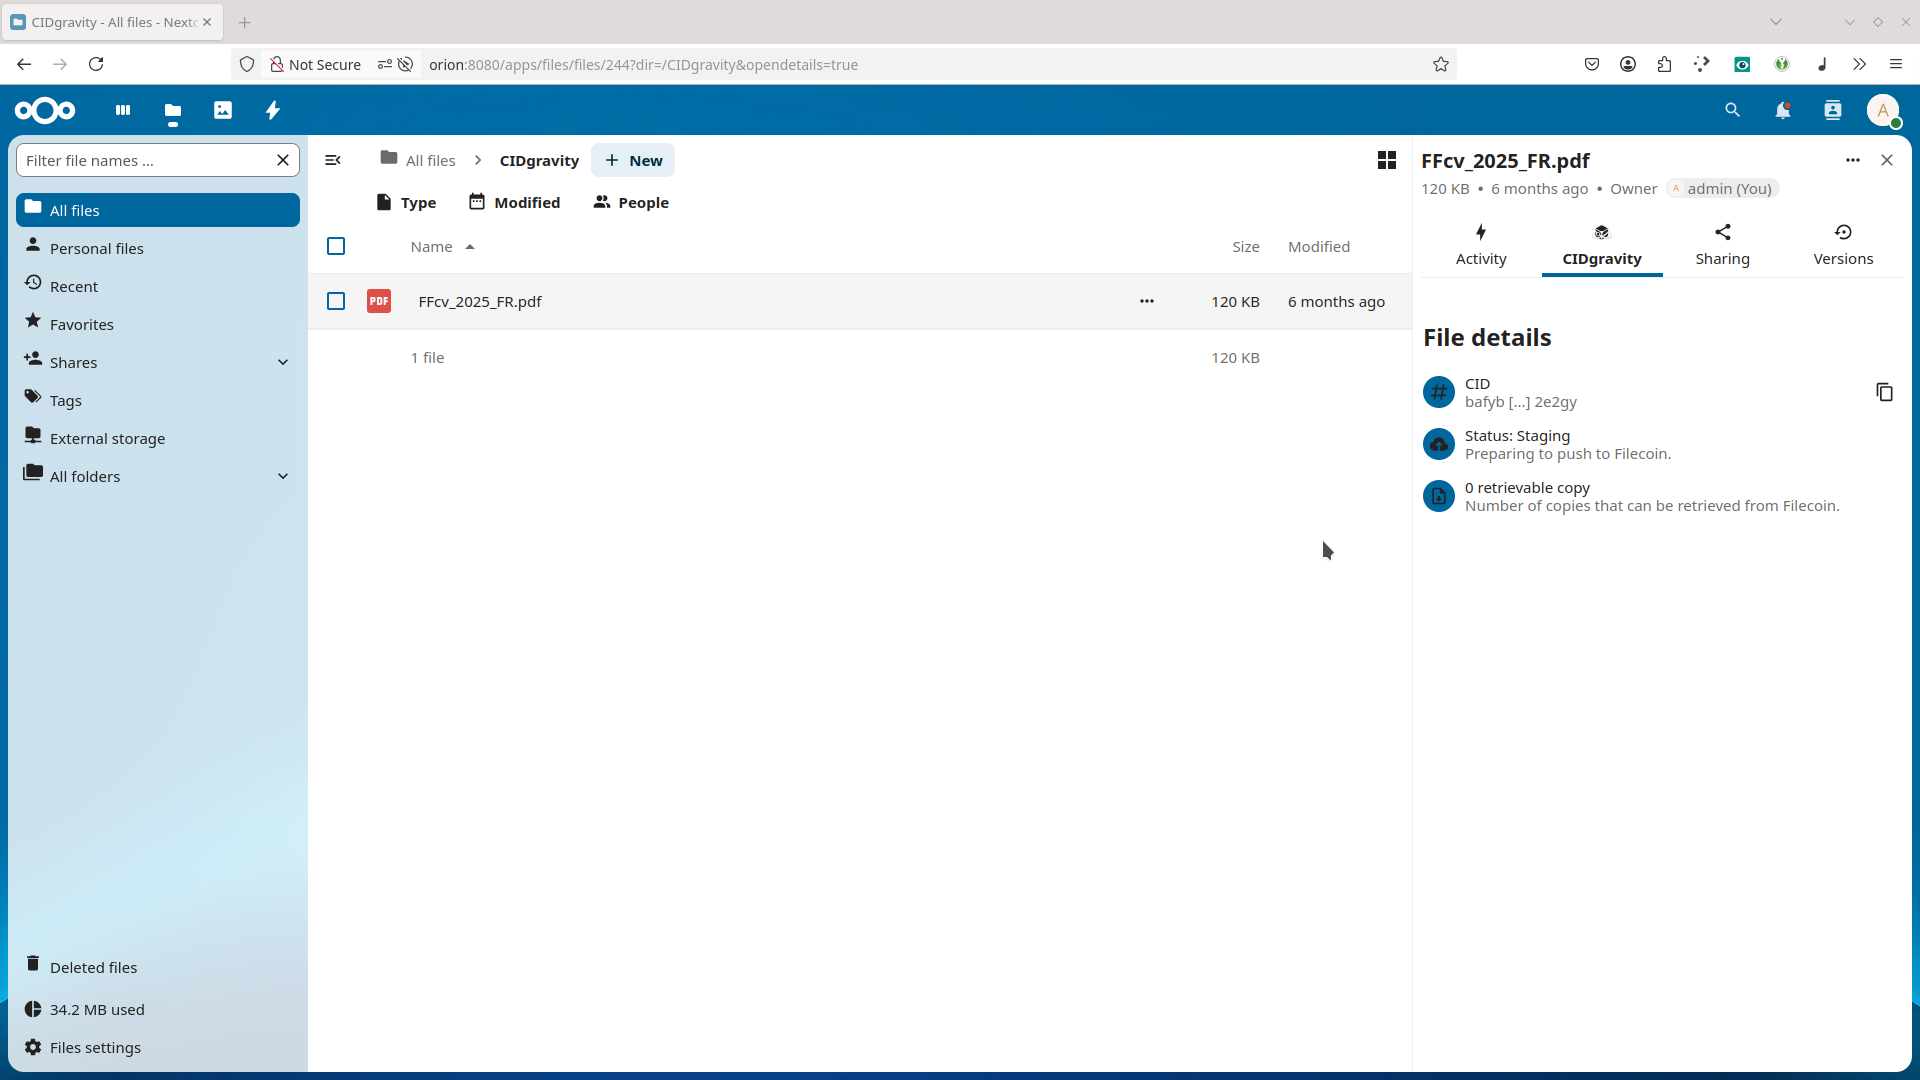Click admin (You) owner chip
Viewport: 1920px width, 1080px height.
pyautogui.click(x=1723, y=189)
